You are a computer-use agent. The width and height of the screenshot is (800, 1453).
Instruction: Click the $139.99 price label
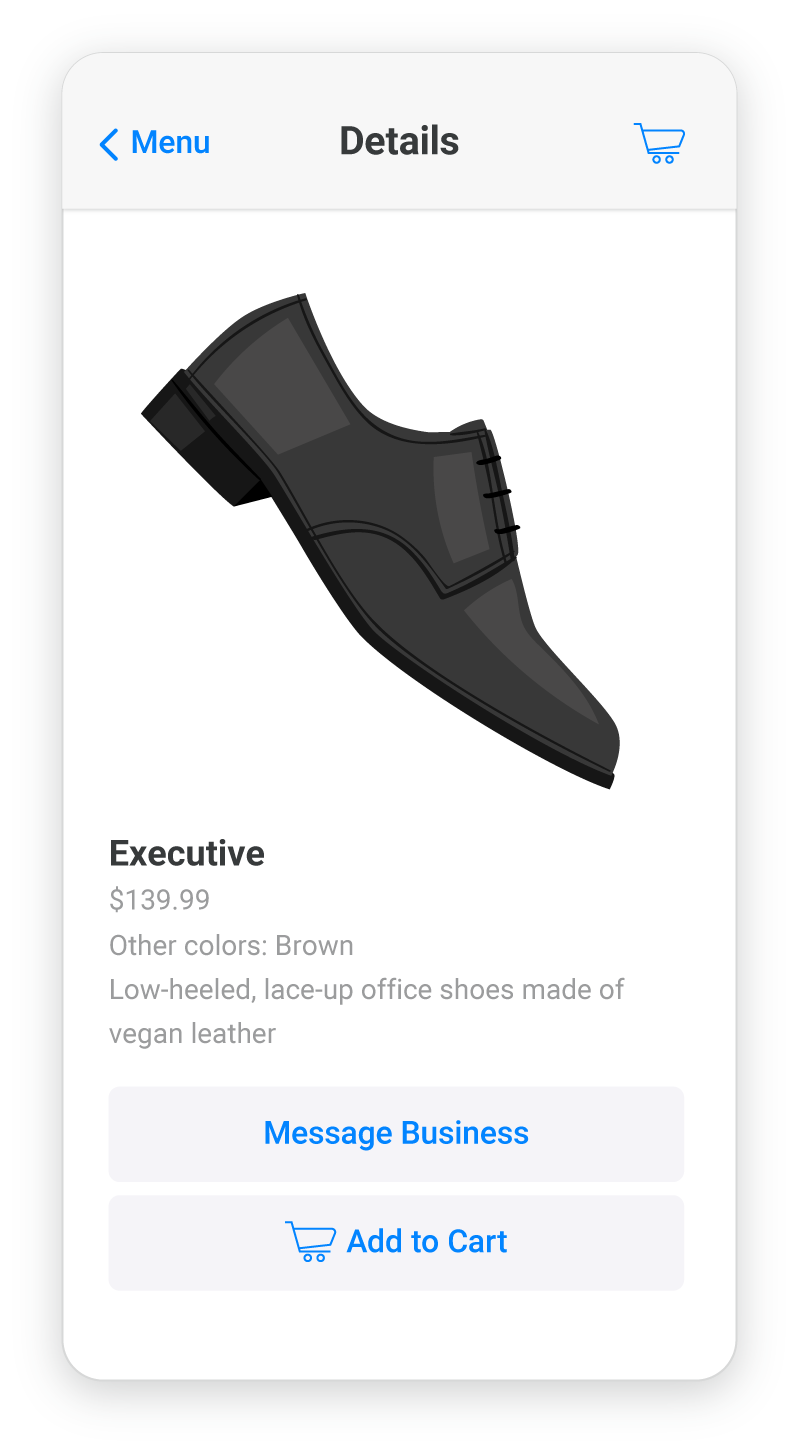click(160, 900)
